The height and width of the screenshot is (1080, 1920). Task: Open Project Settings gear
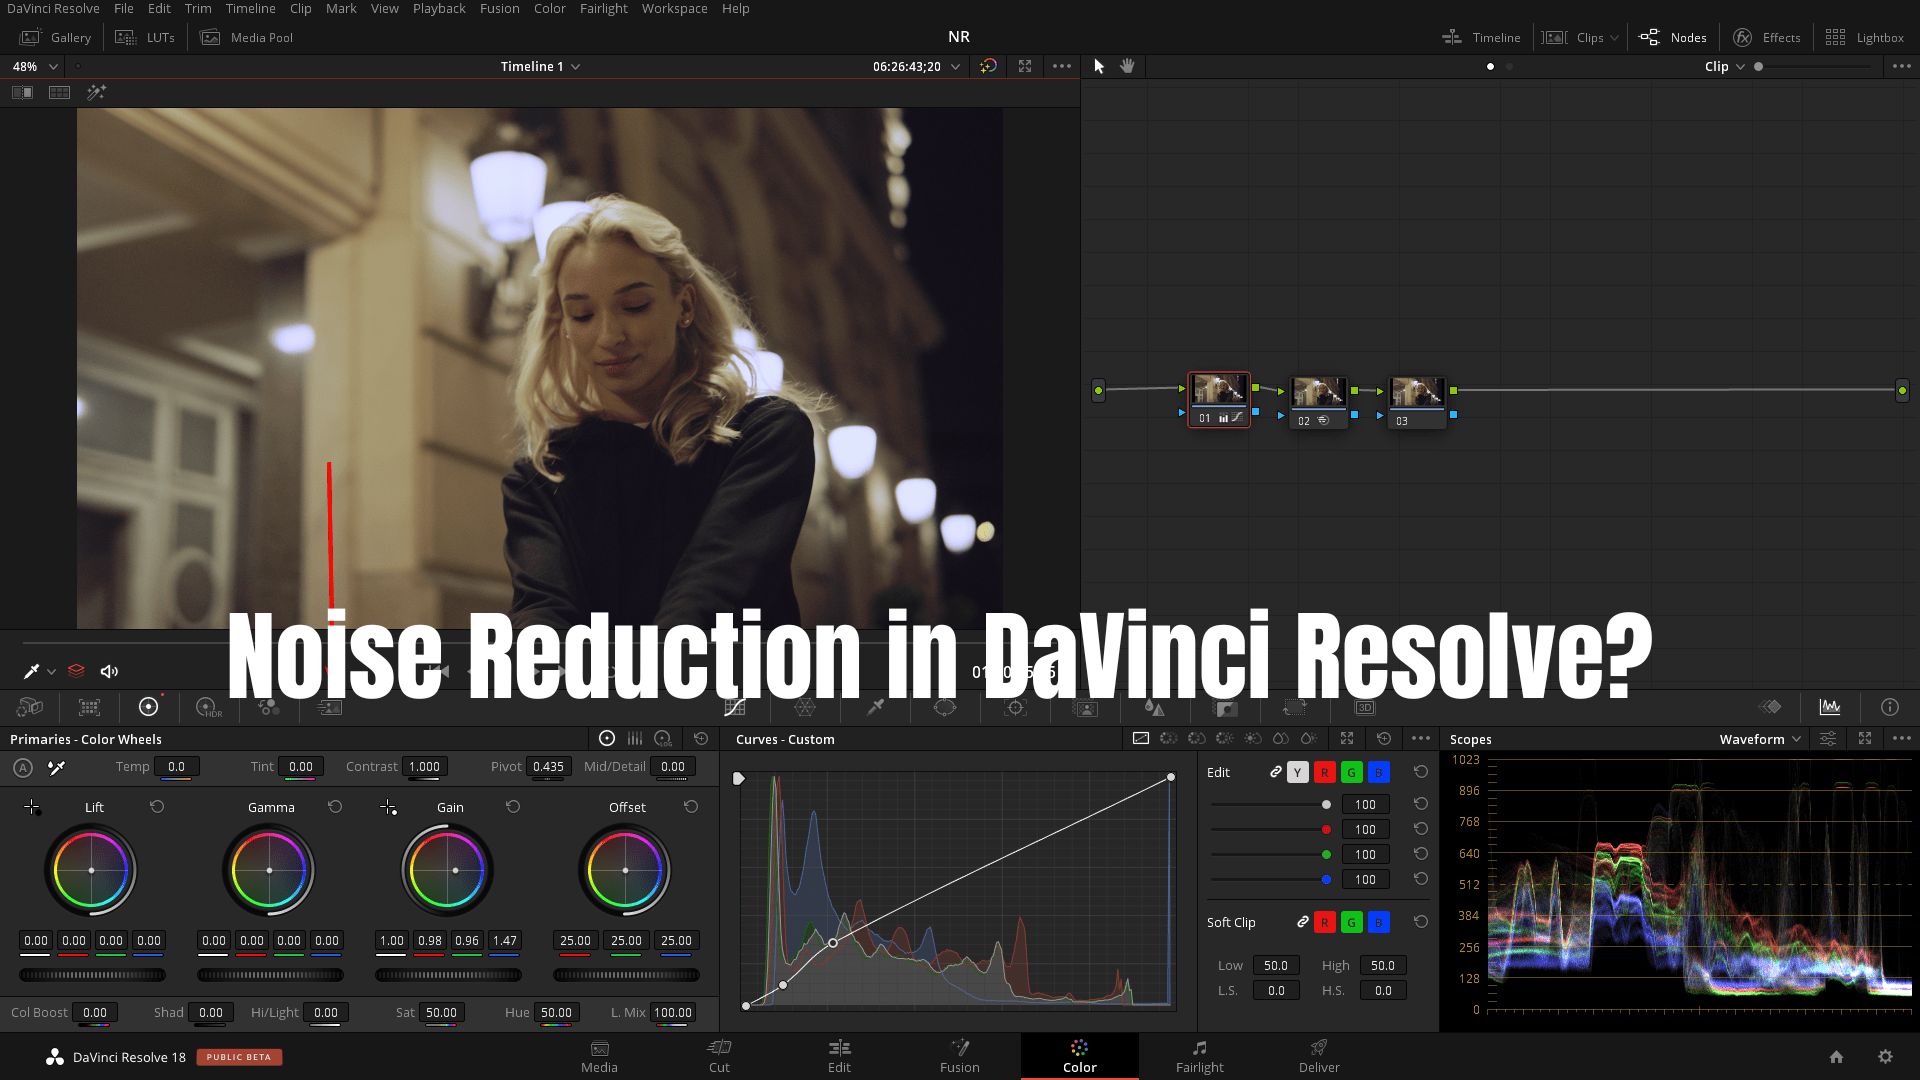click(1885, 1056)
